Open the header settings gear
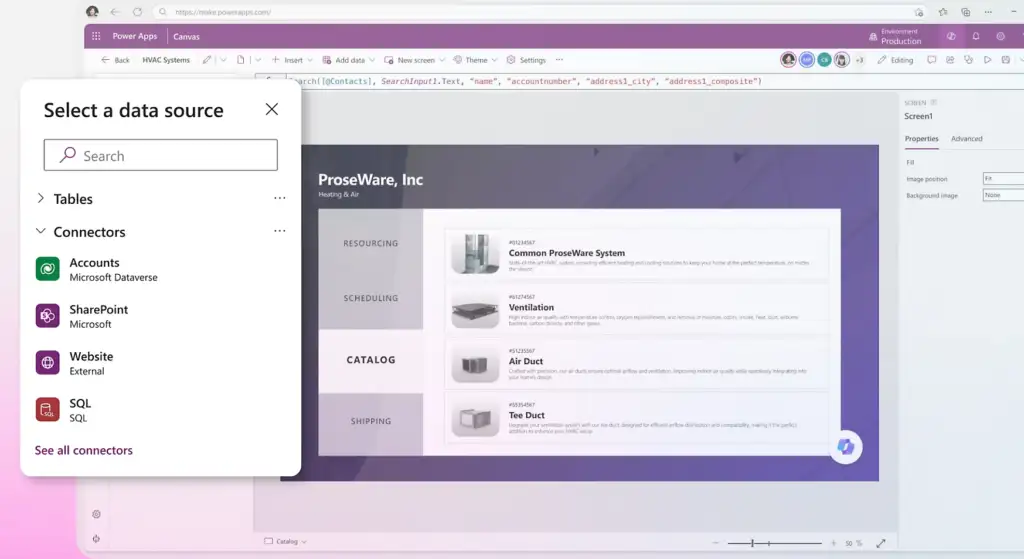 coord(1000,37)
